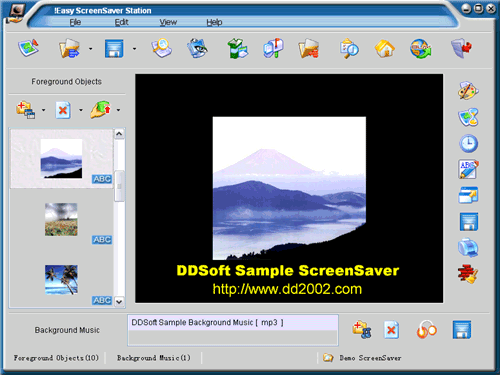Click the mailbox toolbar icon

pos(273,48)
